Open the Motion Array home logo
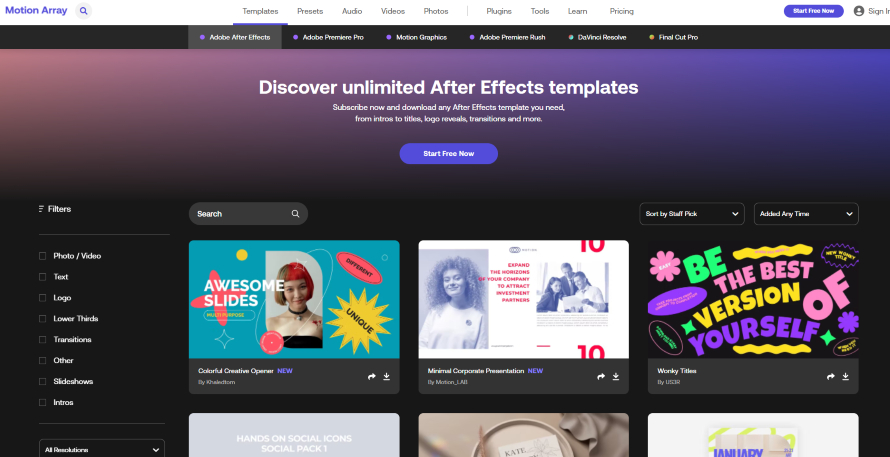Image resolution: width=890 pixels, height=457 pixels. 36,10
